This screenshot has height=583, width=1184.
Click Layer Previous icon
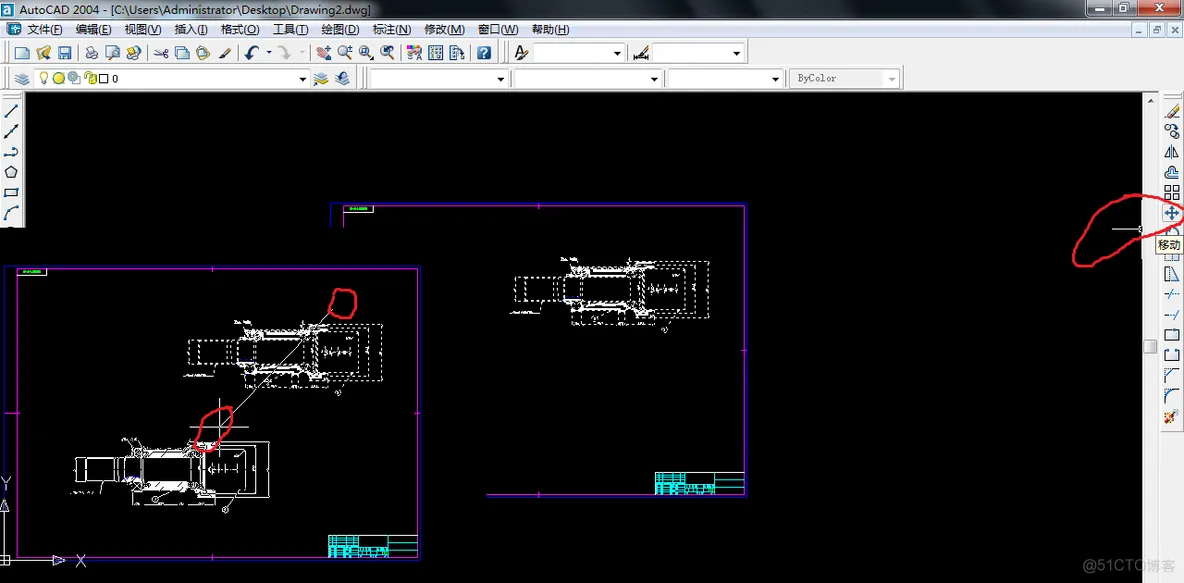[342, 79]
